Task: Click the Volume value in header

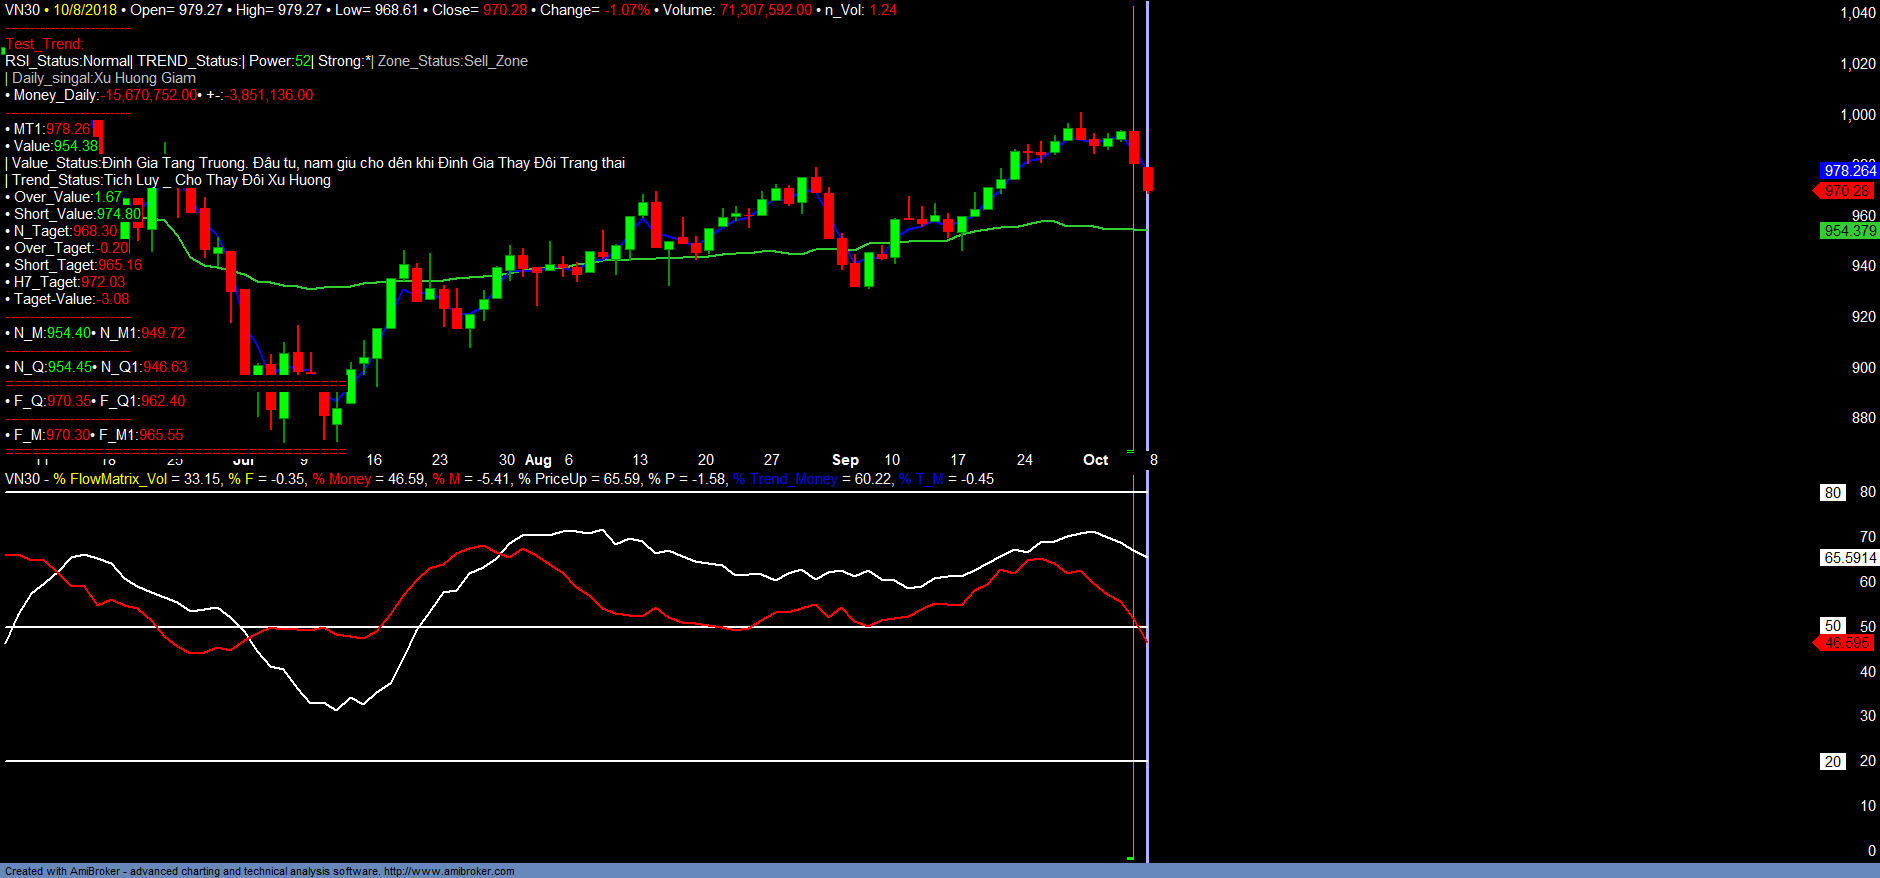Action: (765, 10)
